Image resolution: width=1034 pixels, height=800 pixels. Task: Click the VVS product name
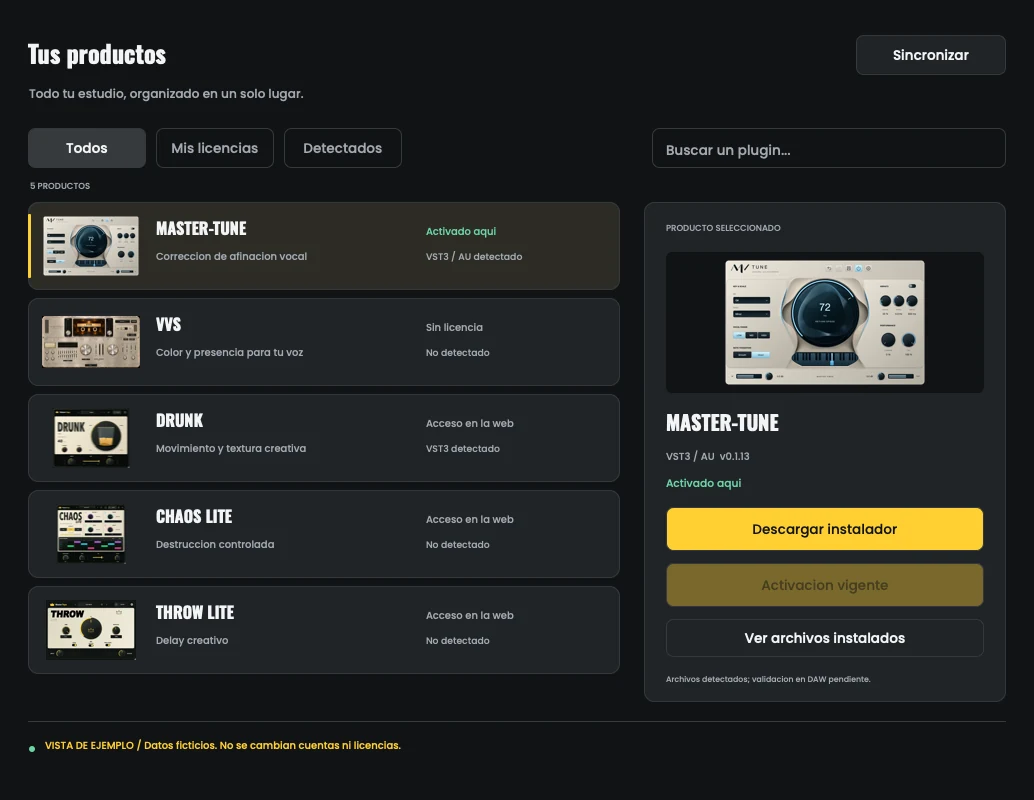168,324
